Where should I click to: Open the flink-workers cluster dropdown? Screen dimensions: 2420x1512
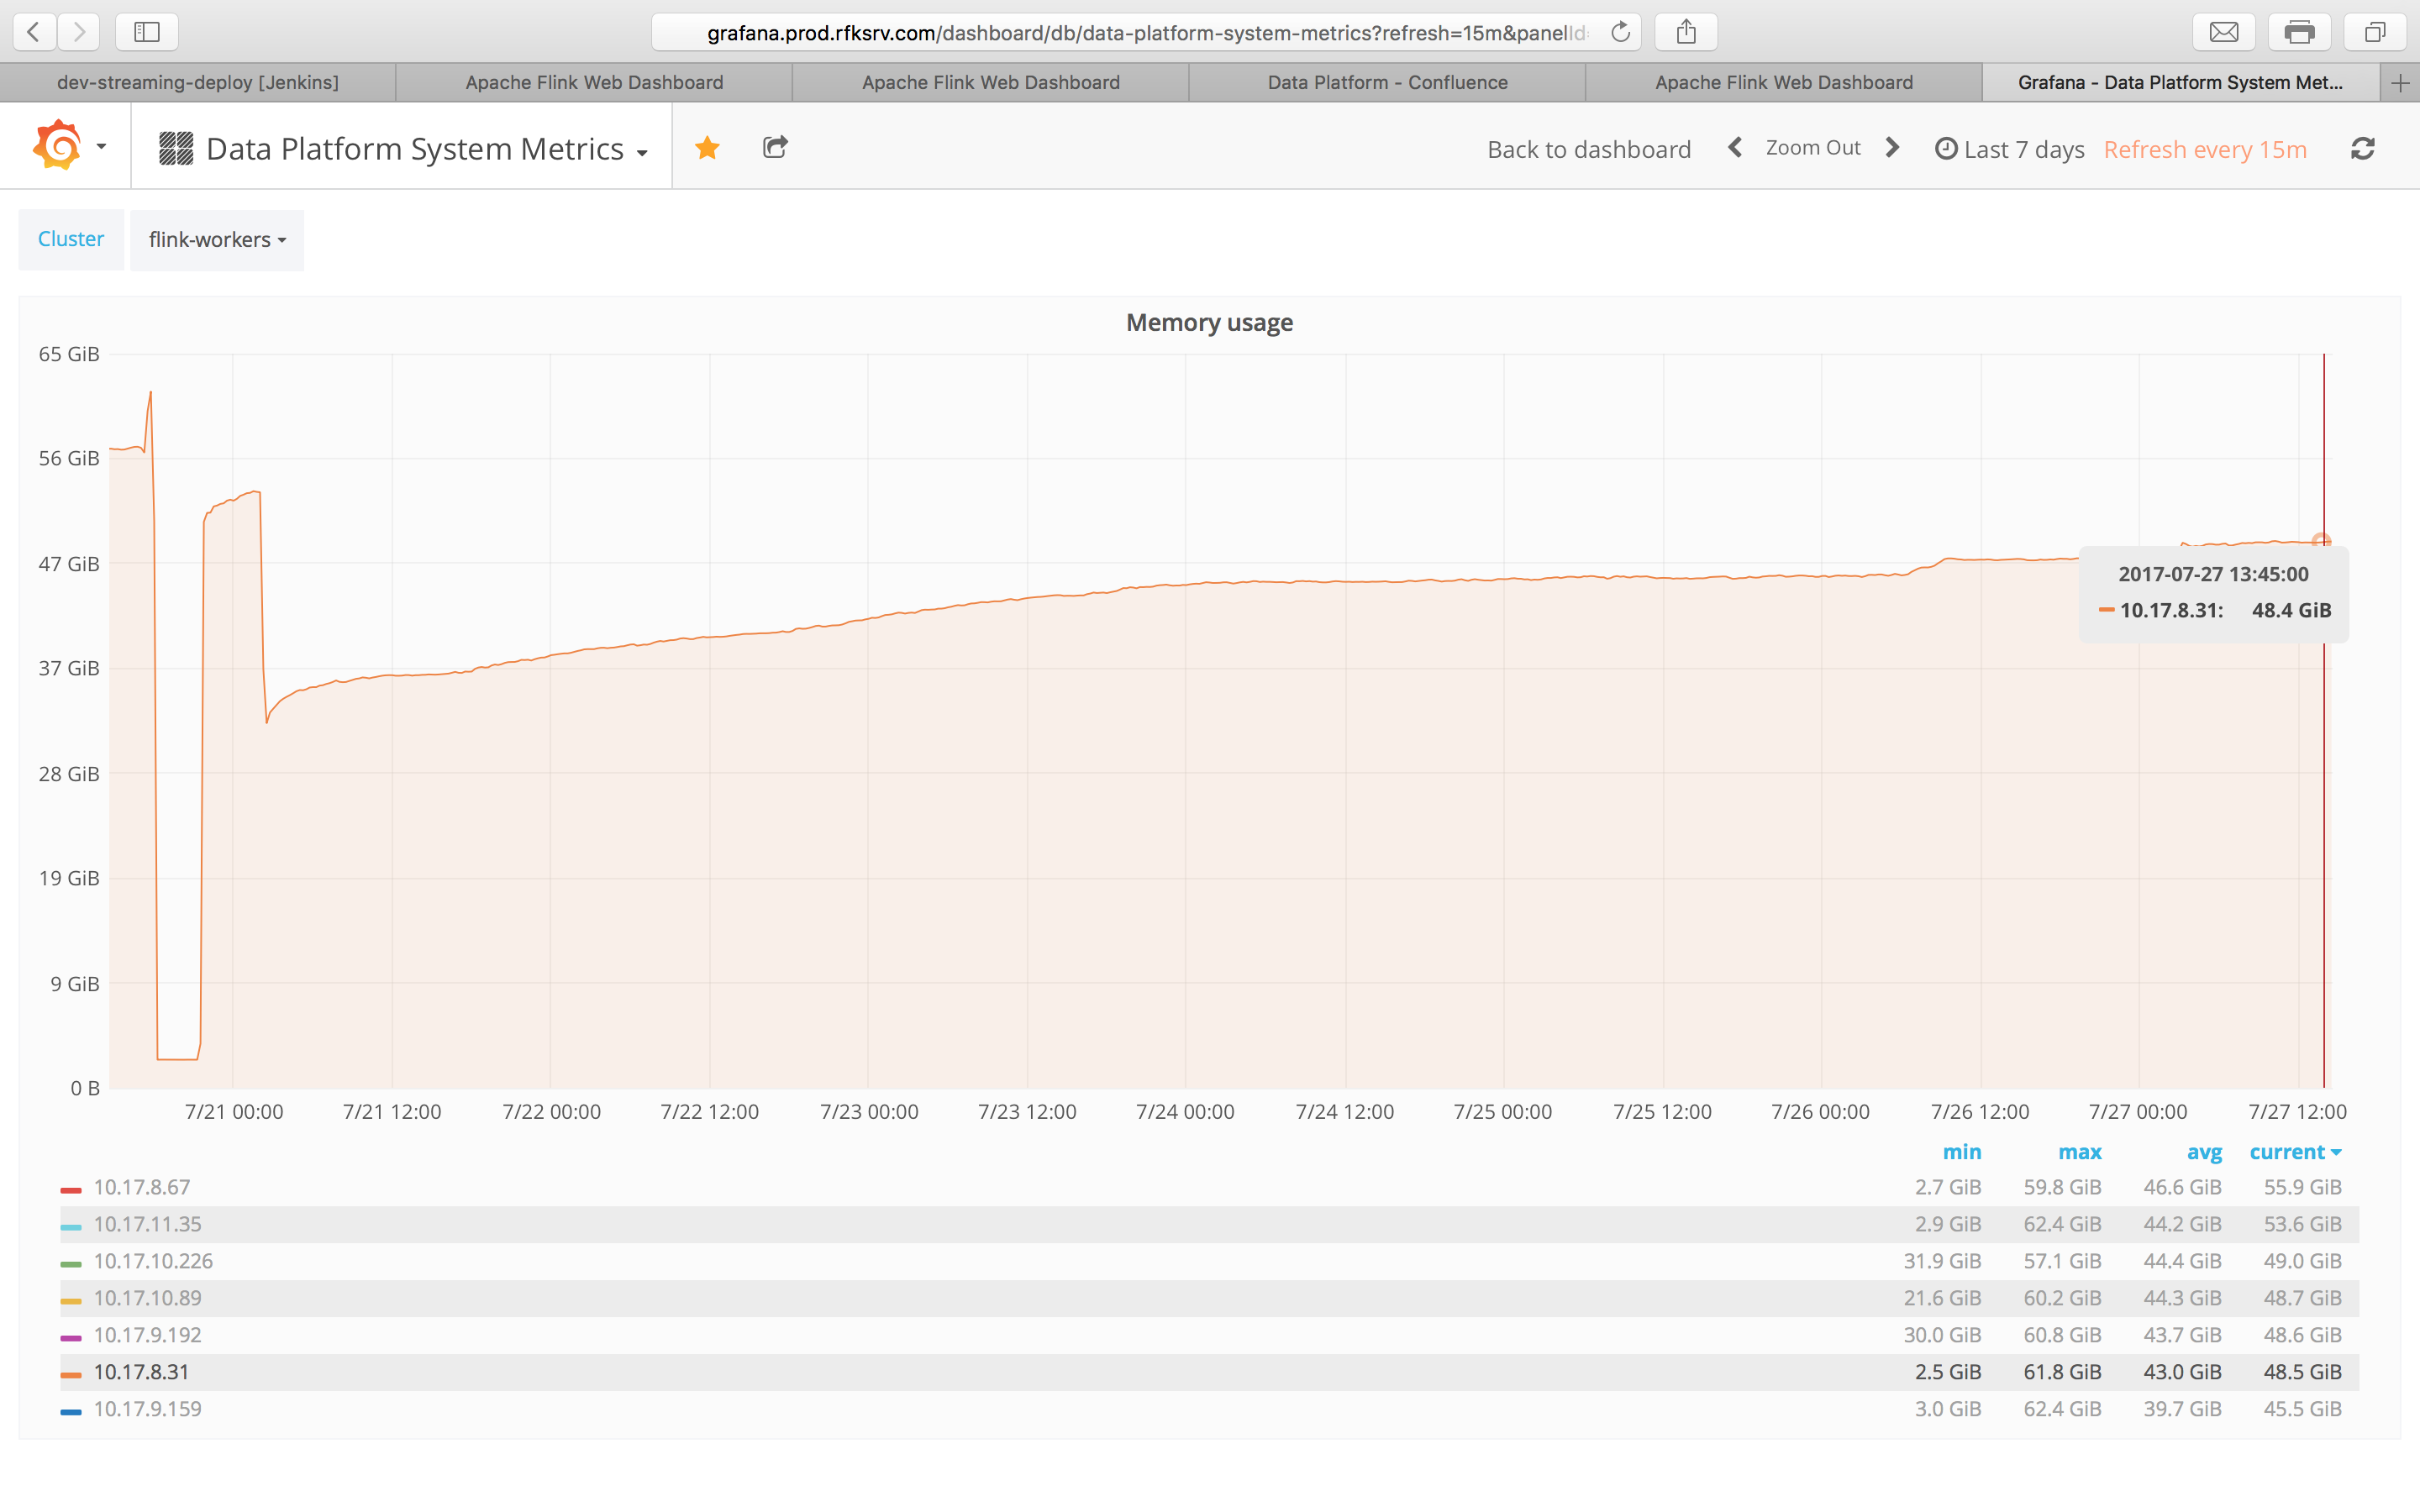coord(217,240)
